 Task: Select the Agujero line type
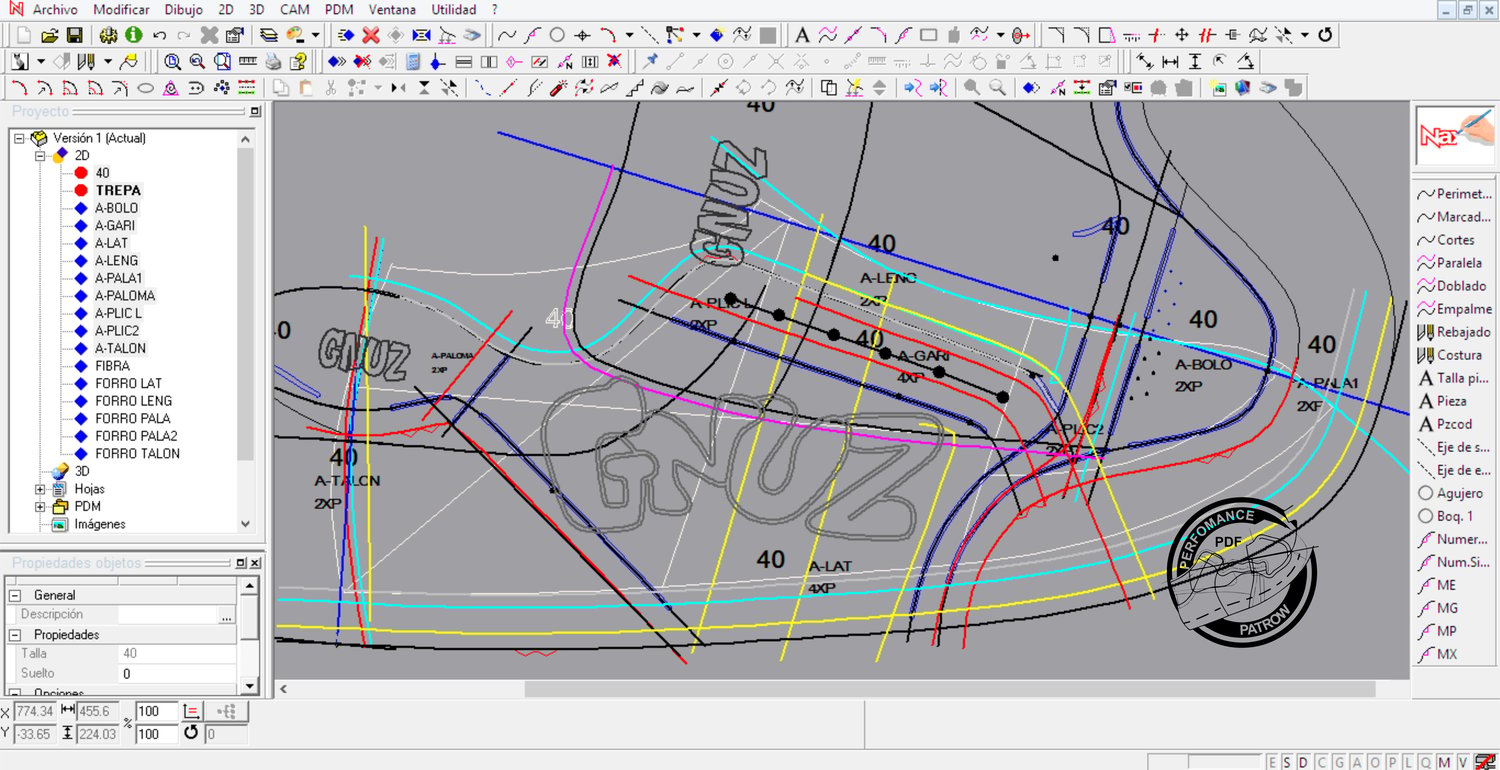click(1451, 493)
